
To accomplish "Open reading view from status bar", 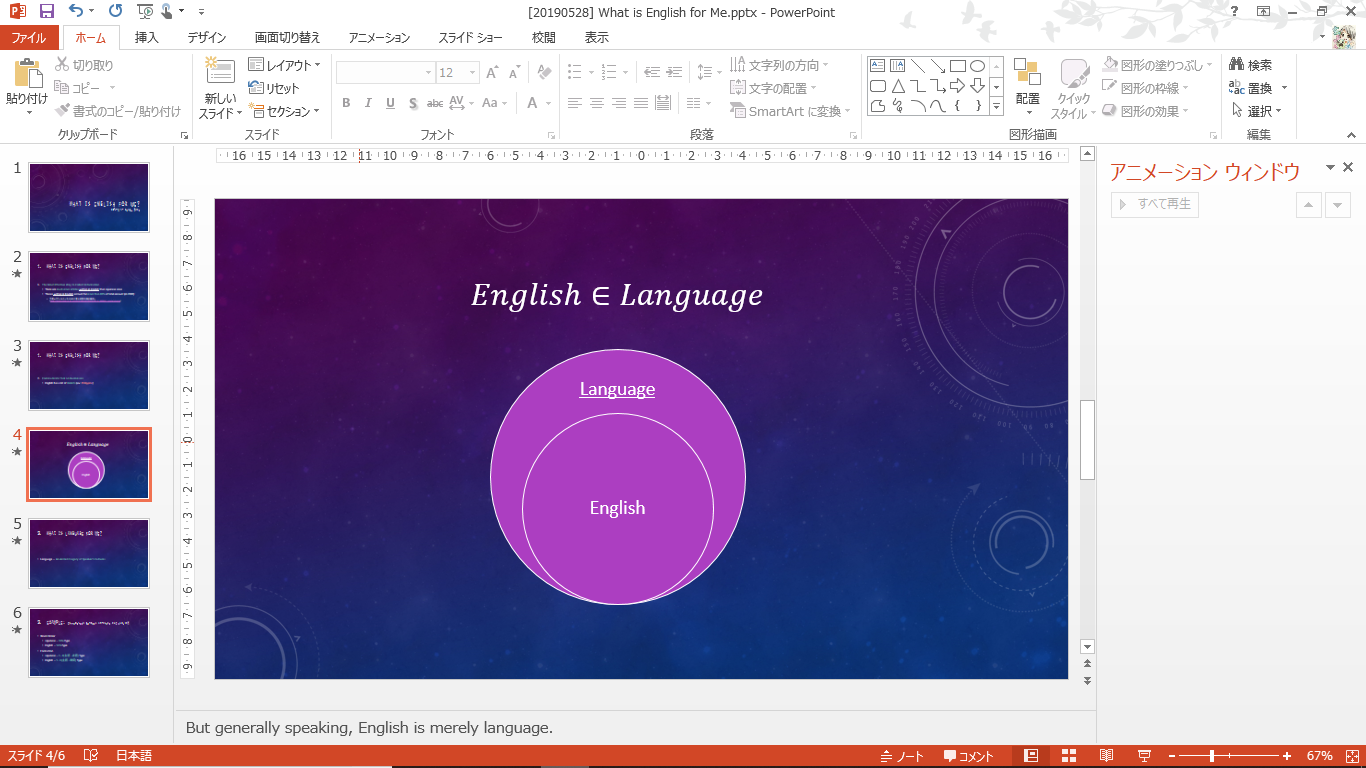I will pyautogui.click(x=1107, y=756).
